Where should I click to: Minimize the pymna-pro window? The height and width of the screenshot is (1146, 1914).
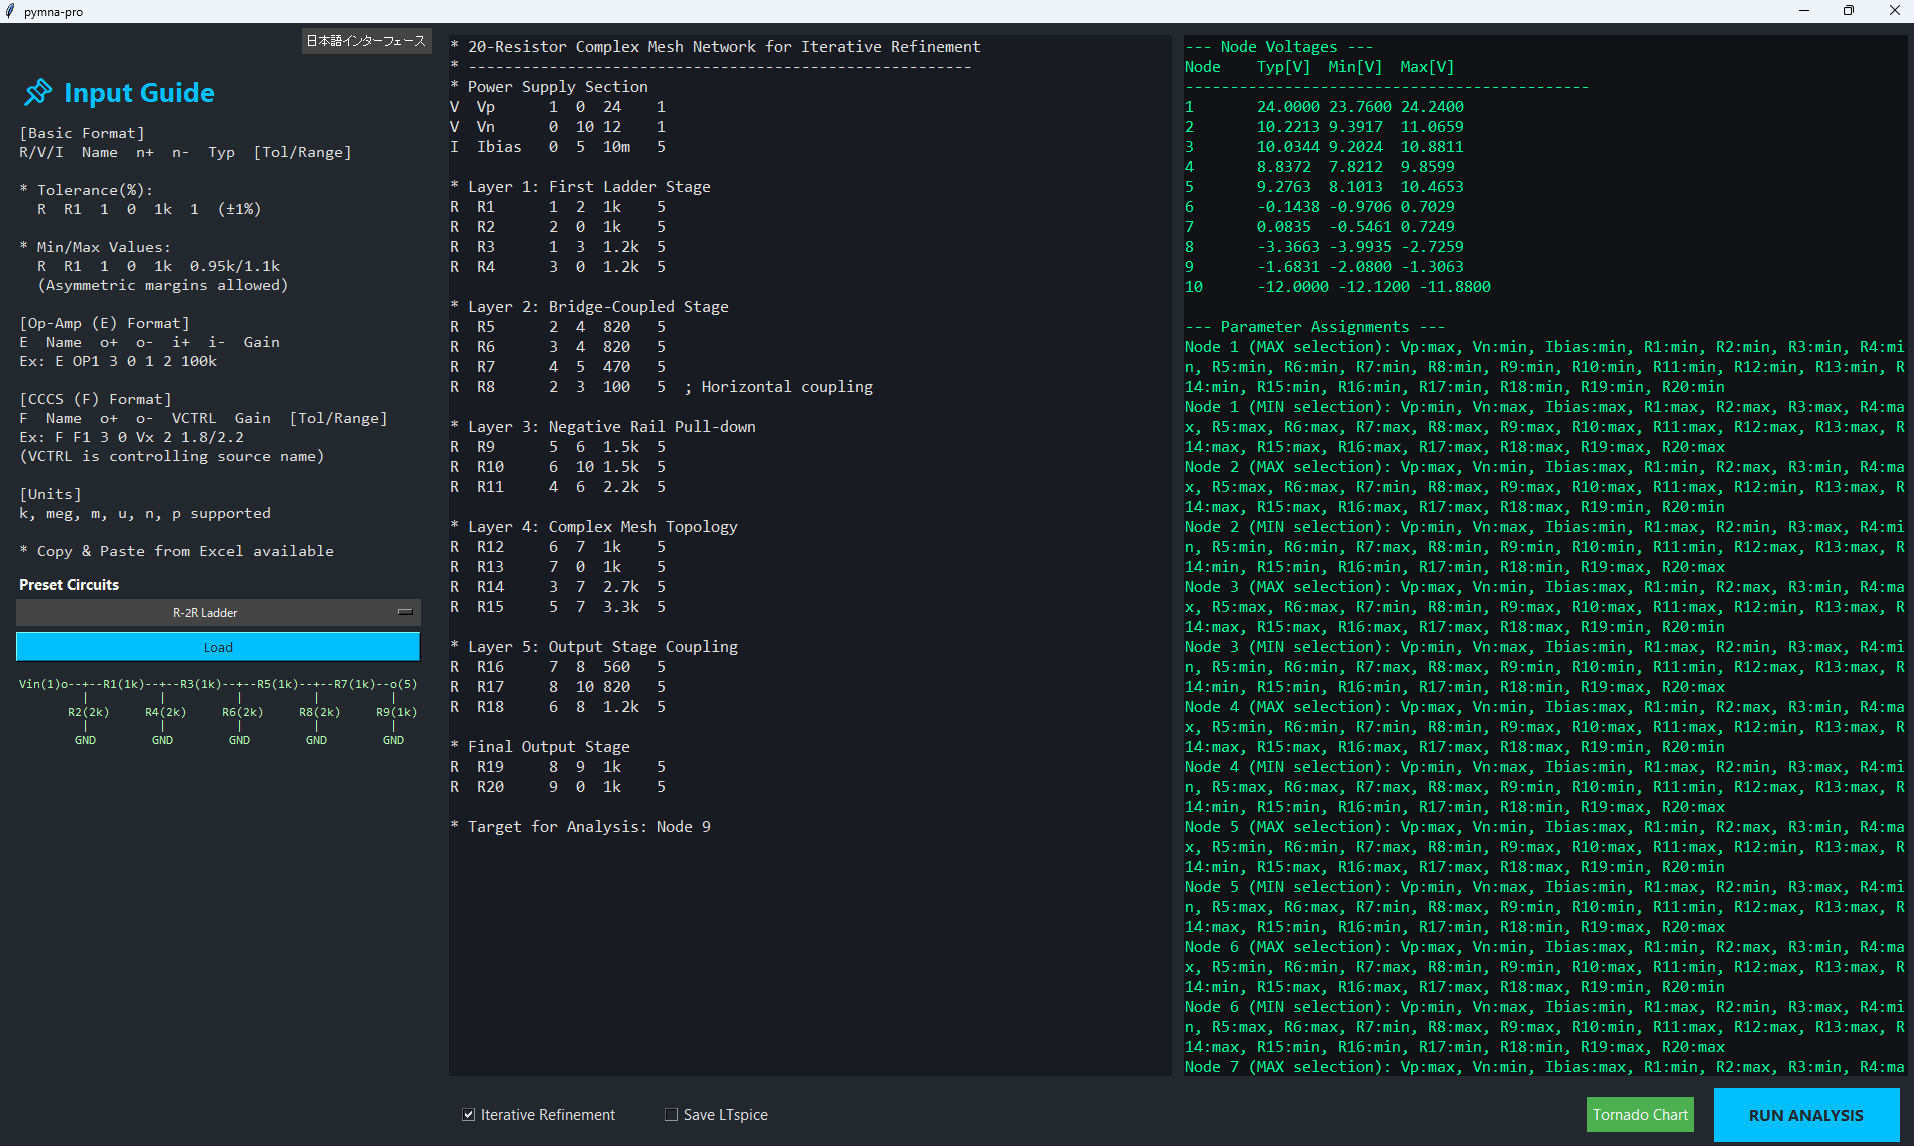click(x=1804, y=11)
